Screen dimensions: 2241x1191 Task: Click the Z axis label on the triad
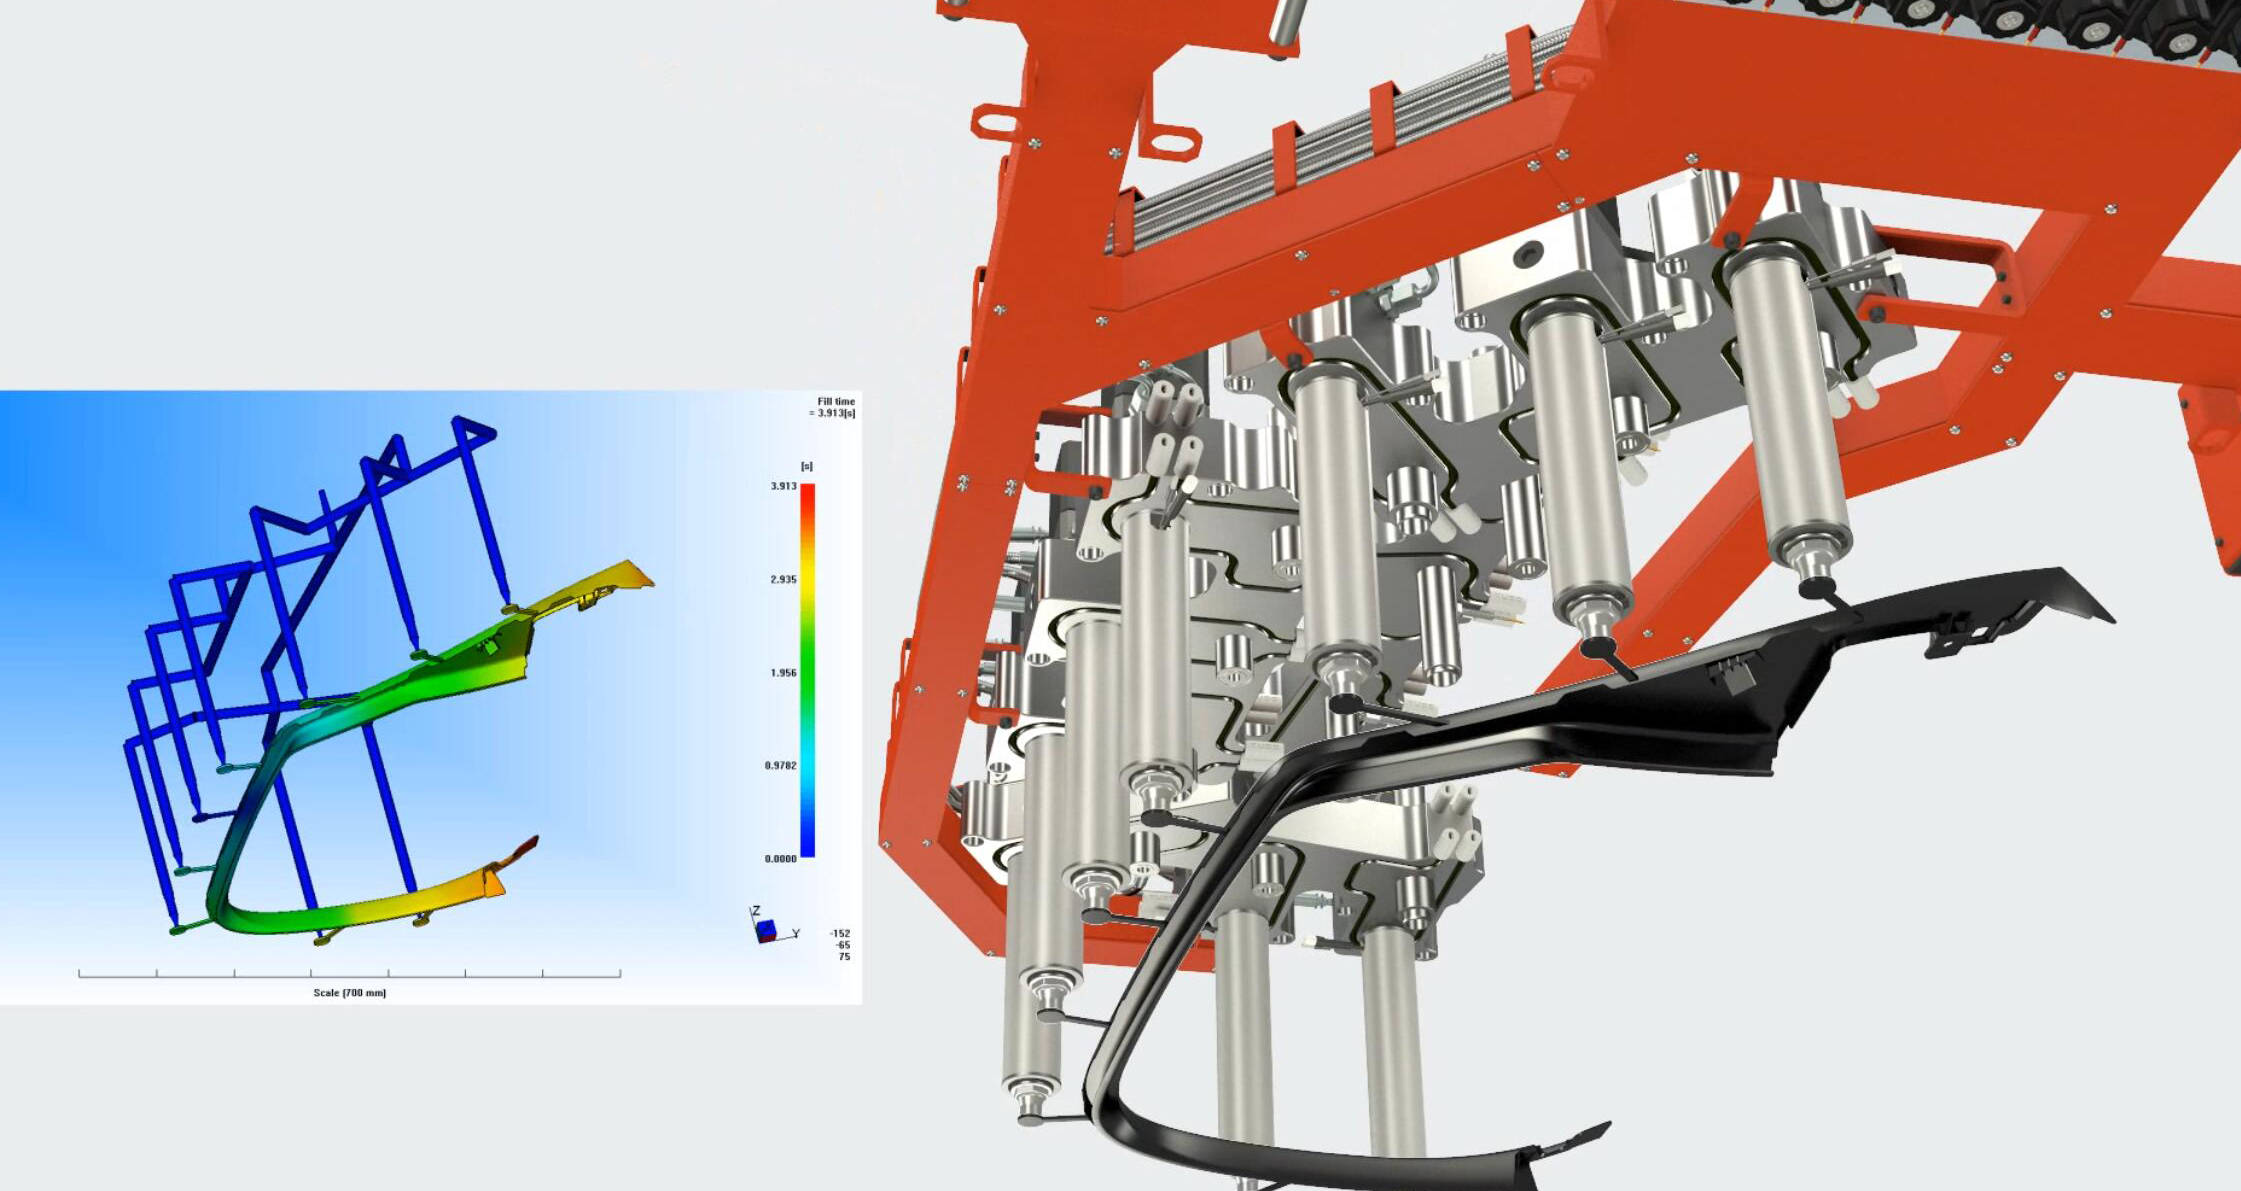756,910
